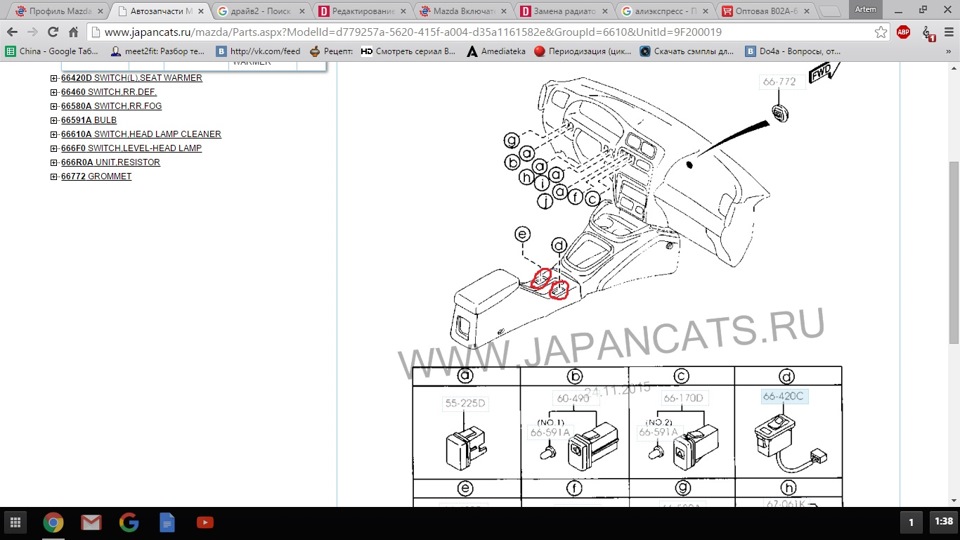The height and width of the screenshot is (540, 960).
Task: Expand the 66772 GROMMET node
Action: point(54,177)
